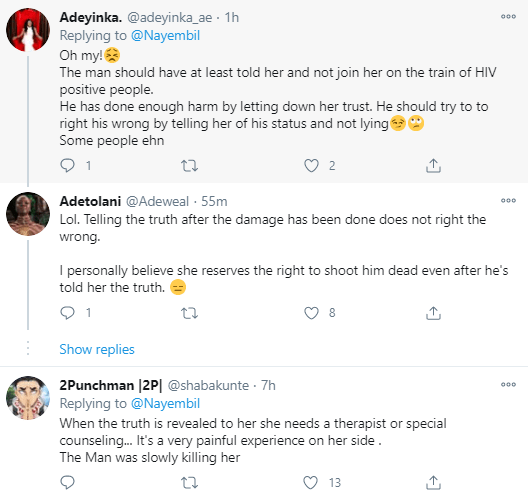Screen dimensions: 528x494
Task: Share Adeyinka's tweet
Action: click(433, 165)
